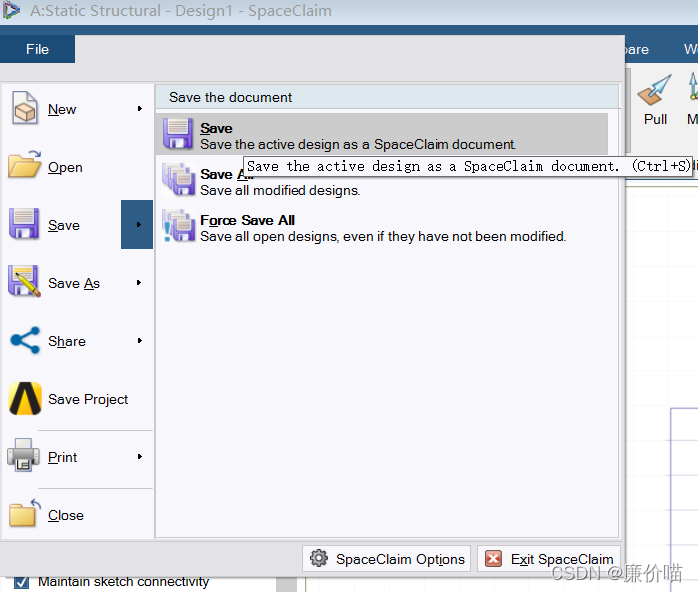Choose Print from the File menu
The image size is (698, 592).
click(77, 457)
